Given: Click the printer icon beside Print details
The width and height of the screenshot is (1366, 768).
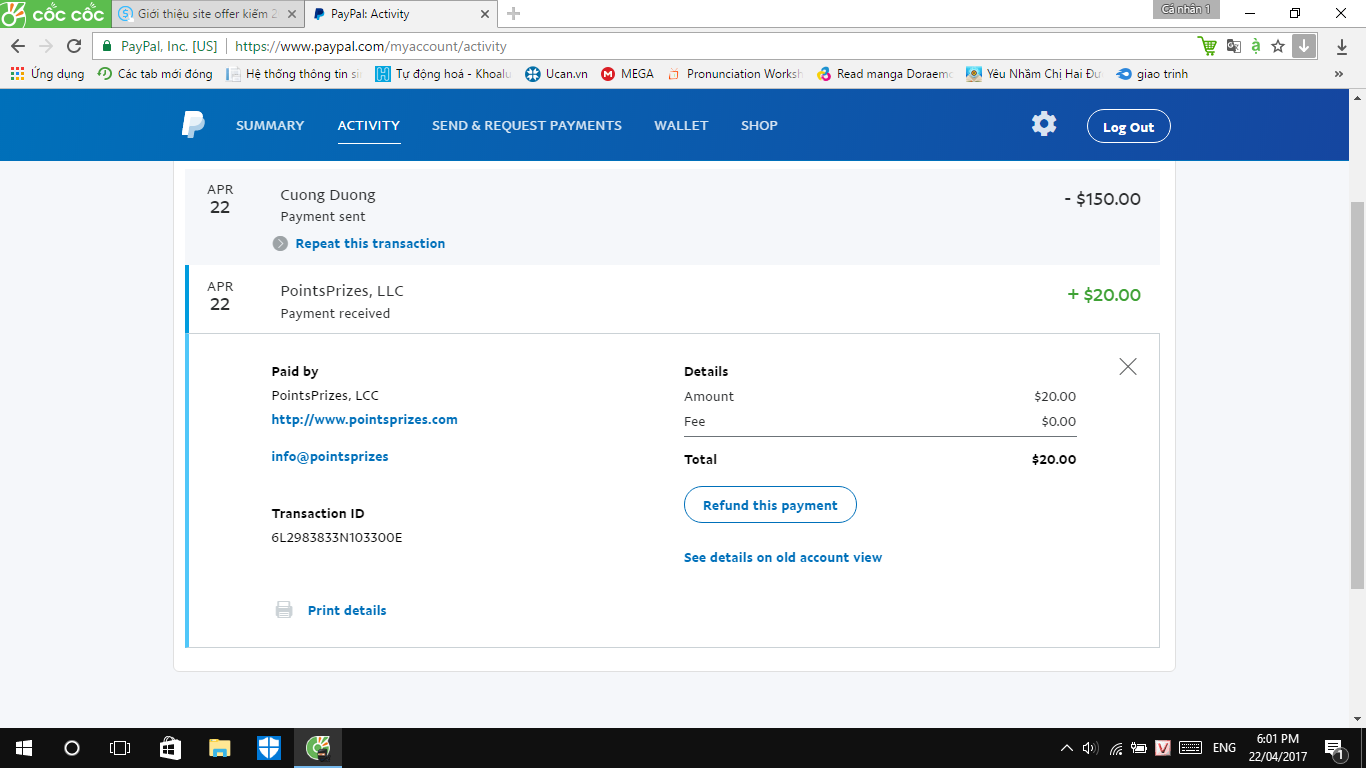Looking at the screenshot, I should (x=284, y=610).
